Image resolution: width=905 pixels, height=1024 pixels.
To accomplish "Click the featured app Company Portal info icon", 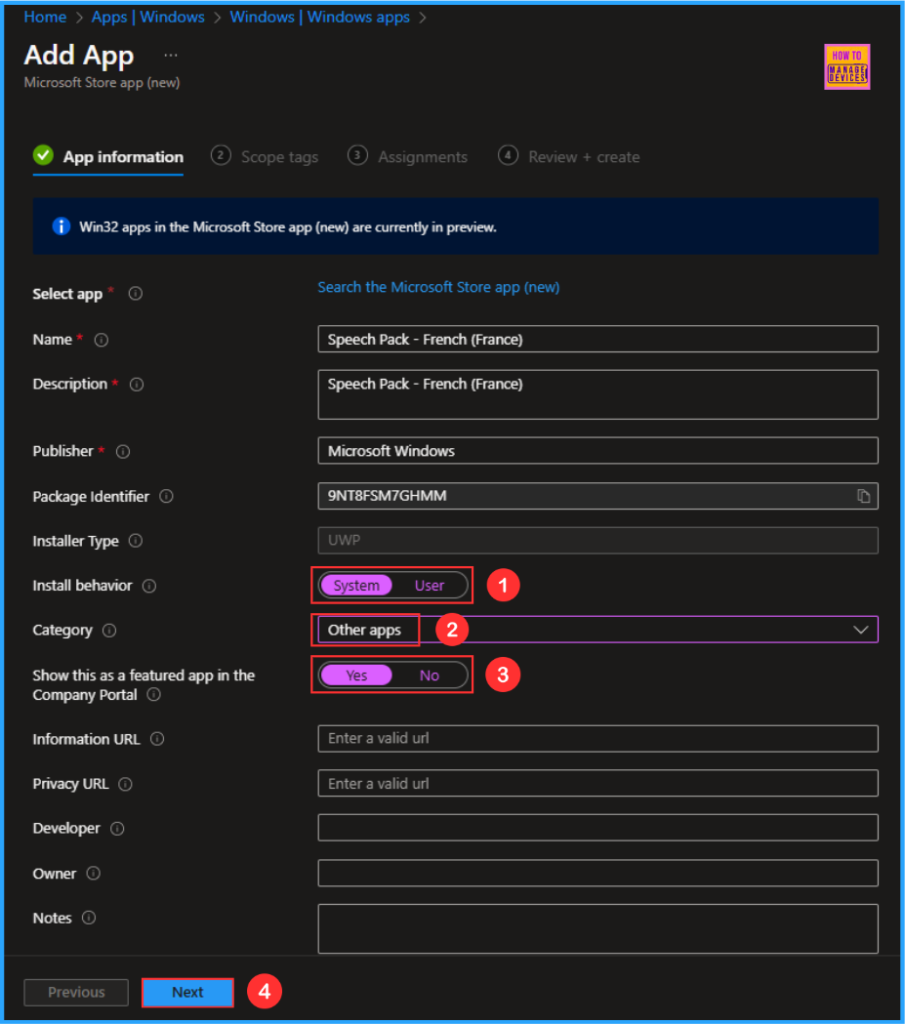I will pyautogui.click(x=153, y=694).
